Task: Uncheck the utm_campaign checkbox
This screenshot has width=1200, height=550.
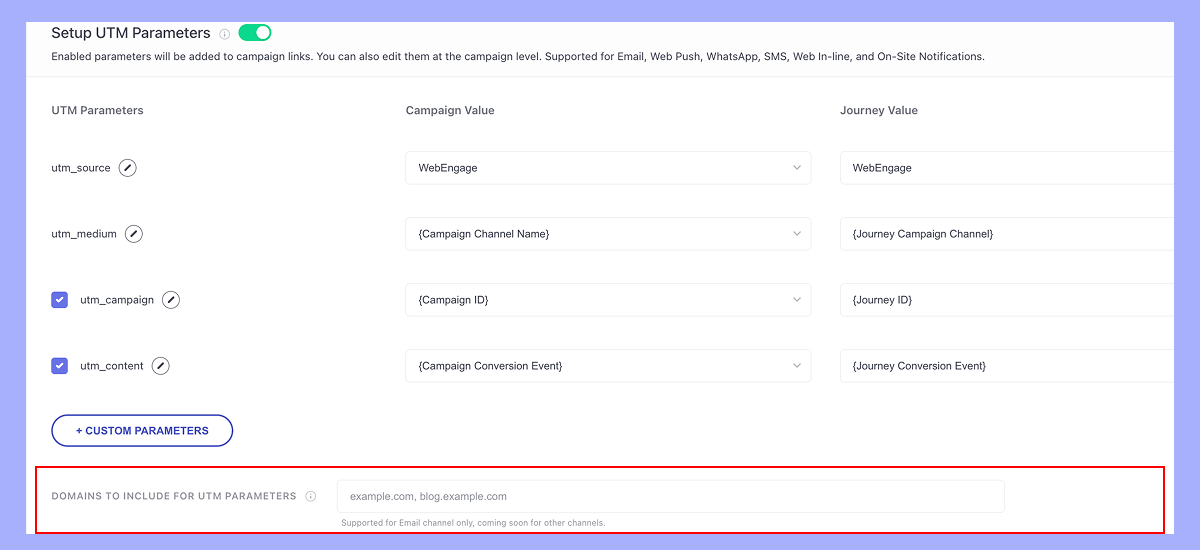Action: click(x=60, y=300)
